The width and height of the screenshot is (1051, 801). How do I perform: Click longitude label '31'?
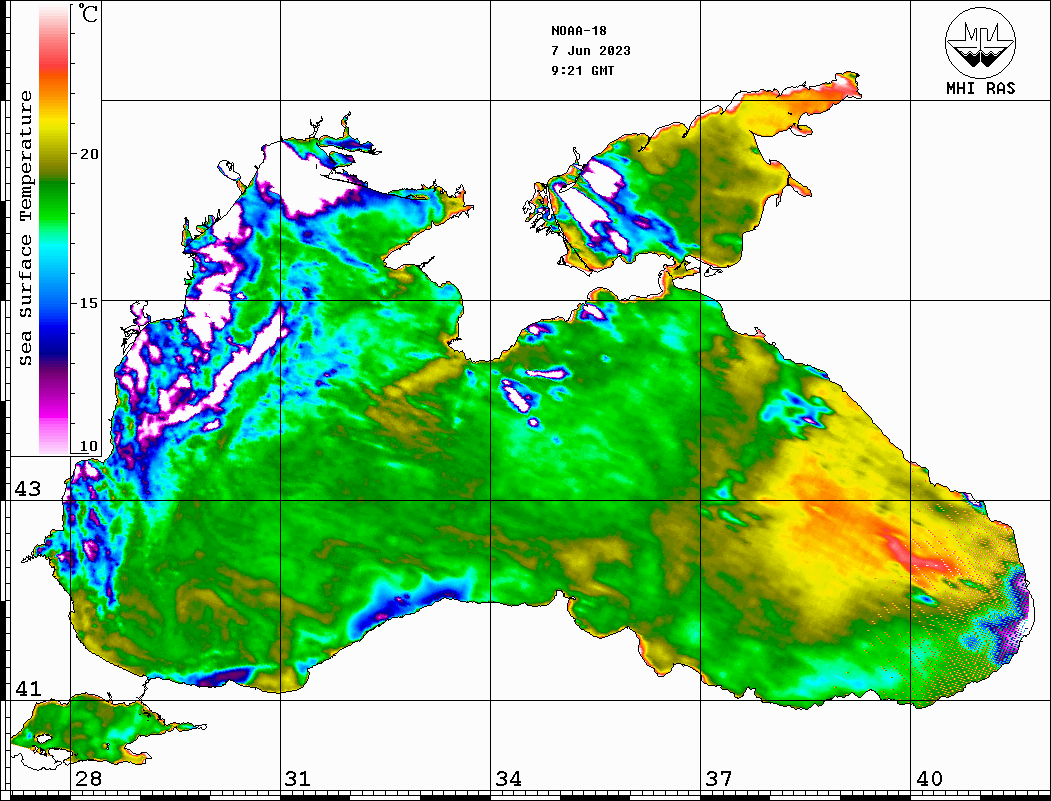[298, 779]
